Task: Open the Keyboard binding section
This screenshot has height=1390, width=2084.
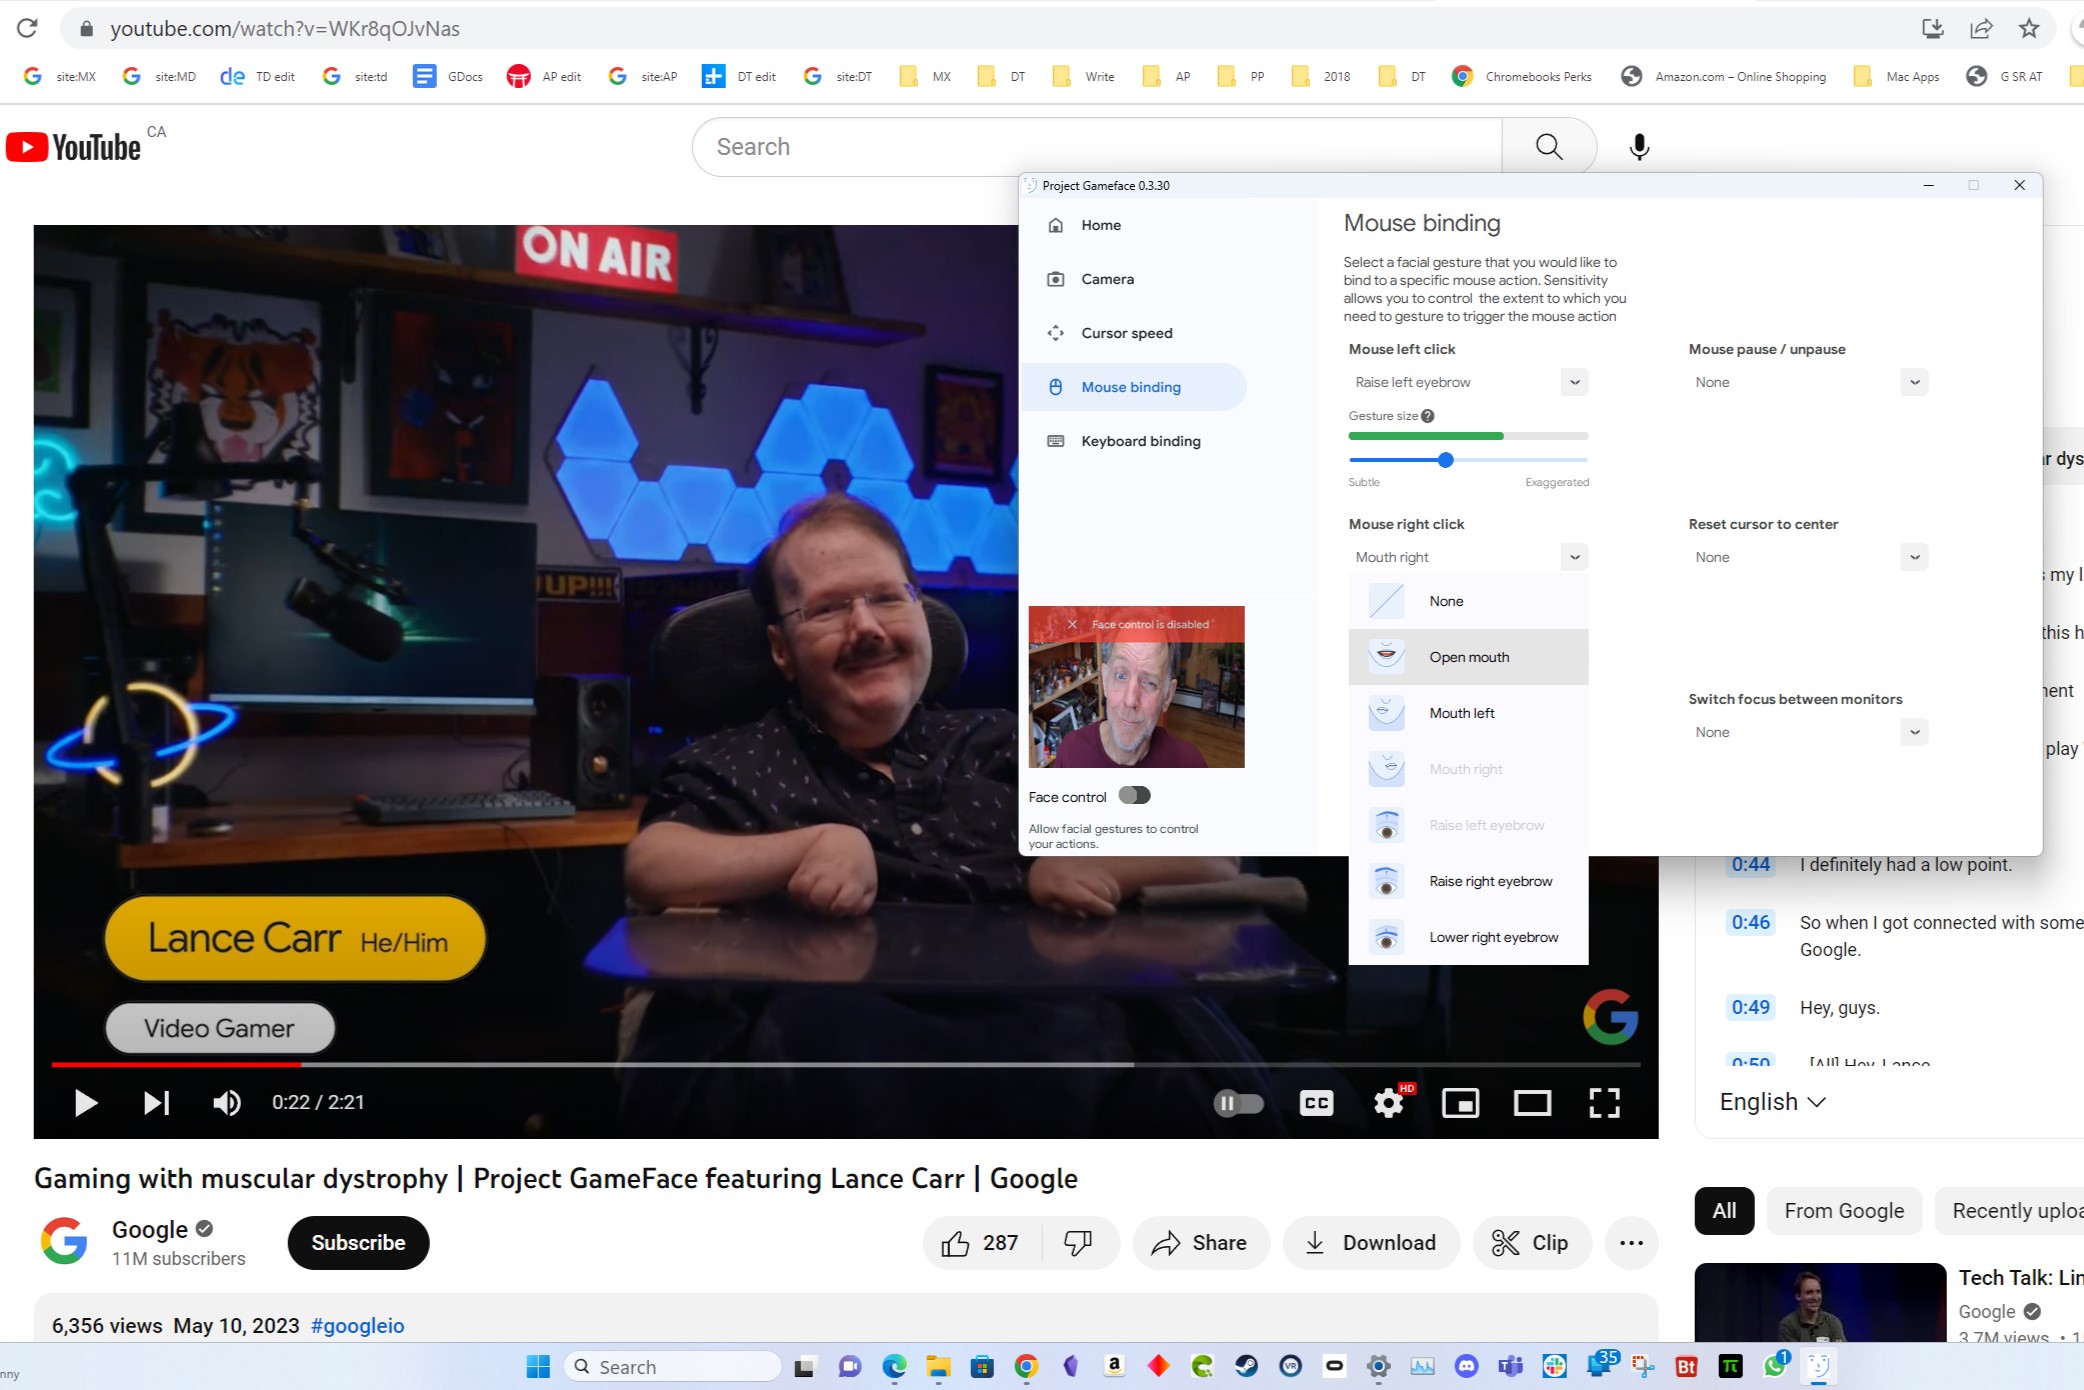Action: click(x=1140, y=441)
